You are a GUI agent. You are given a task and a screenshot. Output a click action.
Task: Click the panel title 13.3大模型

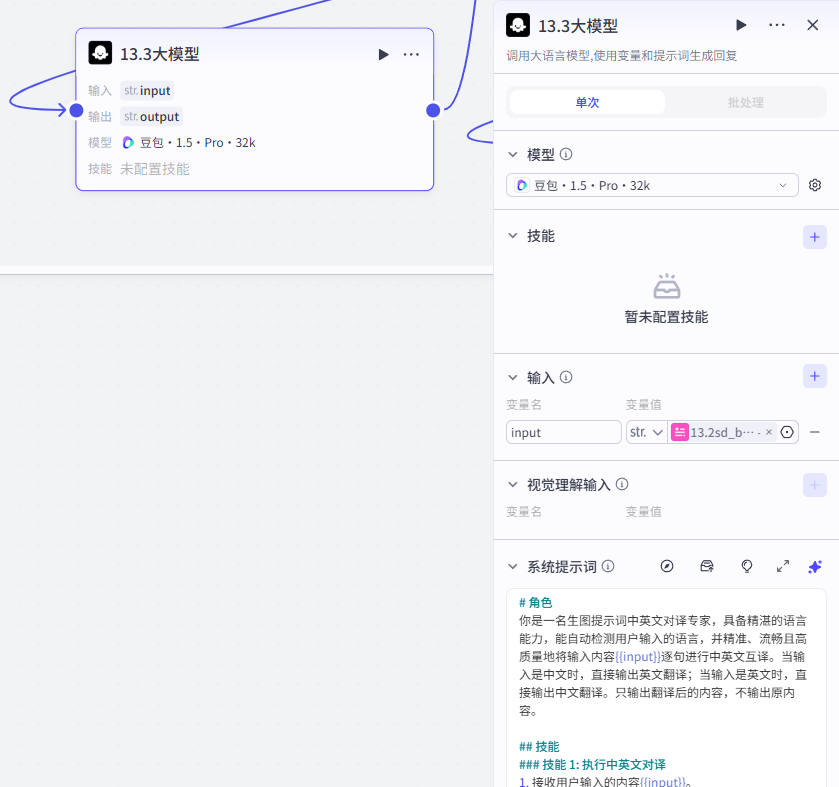click(578, 26)
